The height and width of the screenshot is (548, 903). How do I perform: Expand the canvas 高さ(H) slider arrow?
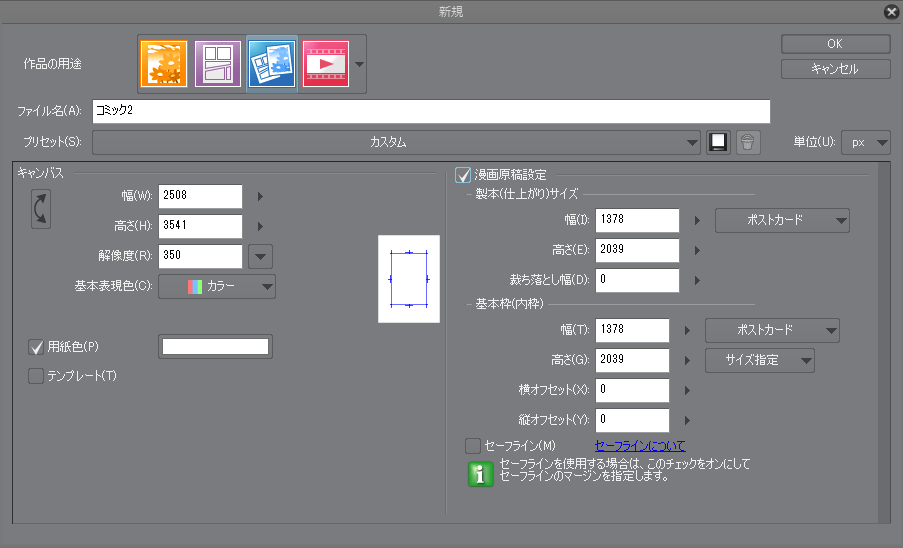[260, 226]
